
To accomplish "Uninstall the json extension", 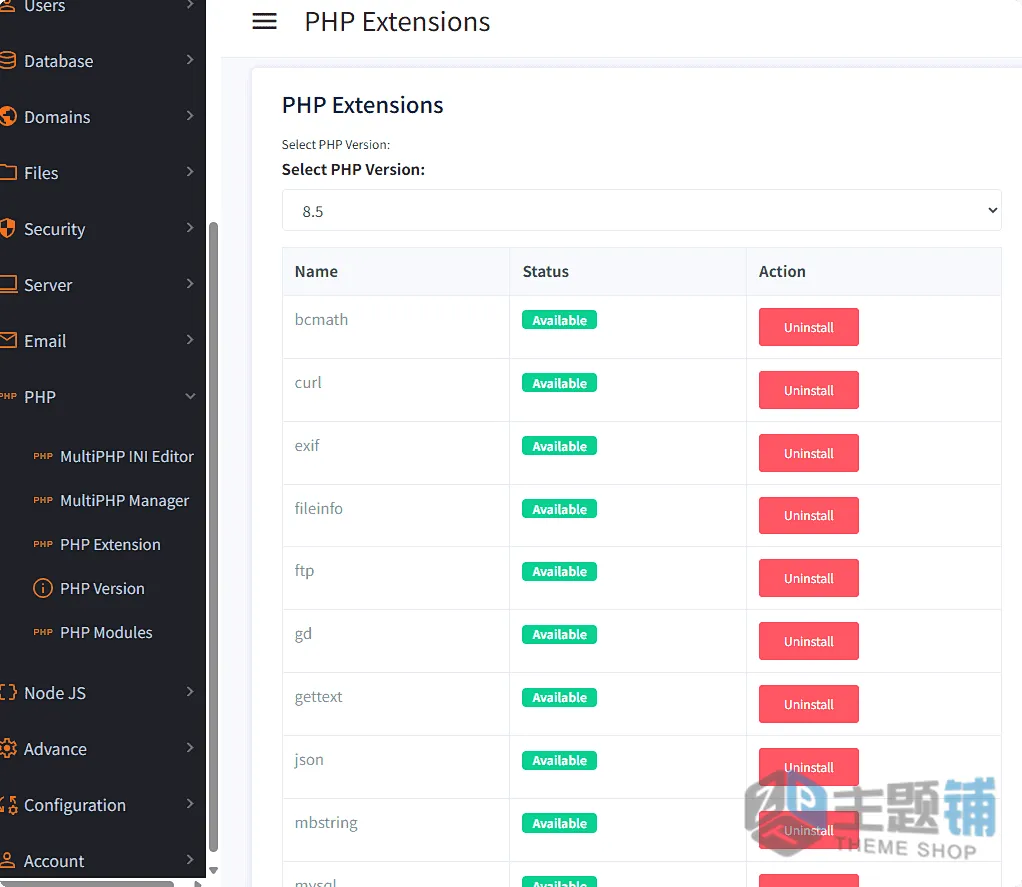I will (808, 767).
